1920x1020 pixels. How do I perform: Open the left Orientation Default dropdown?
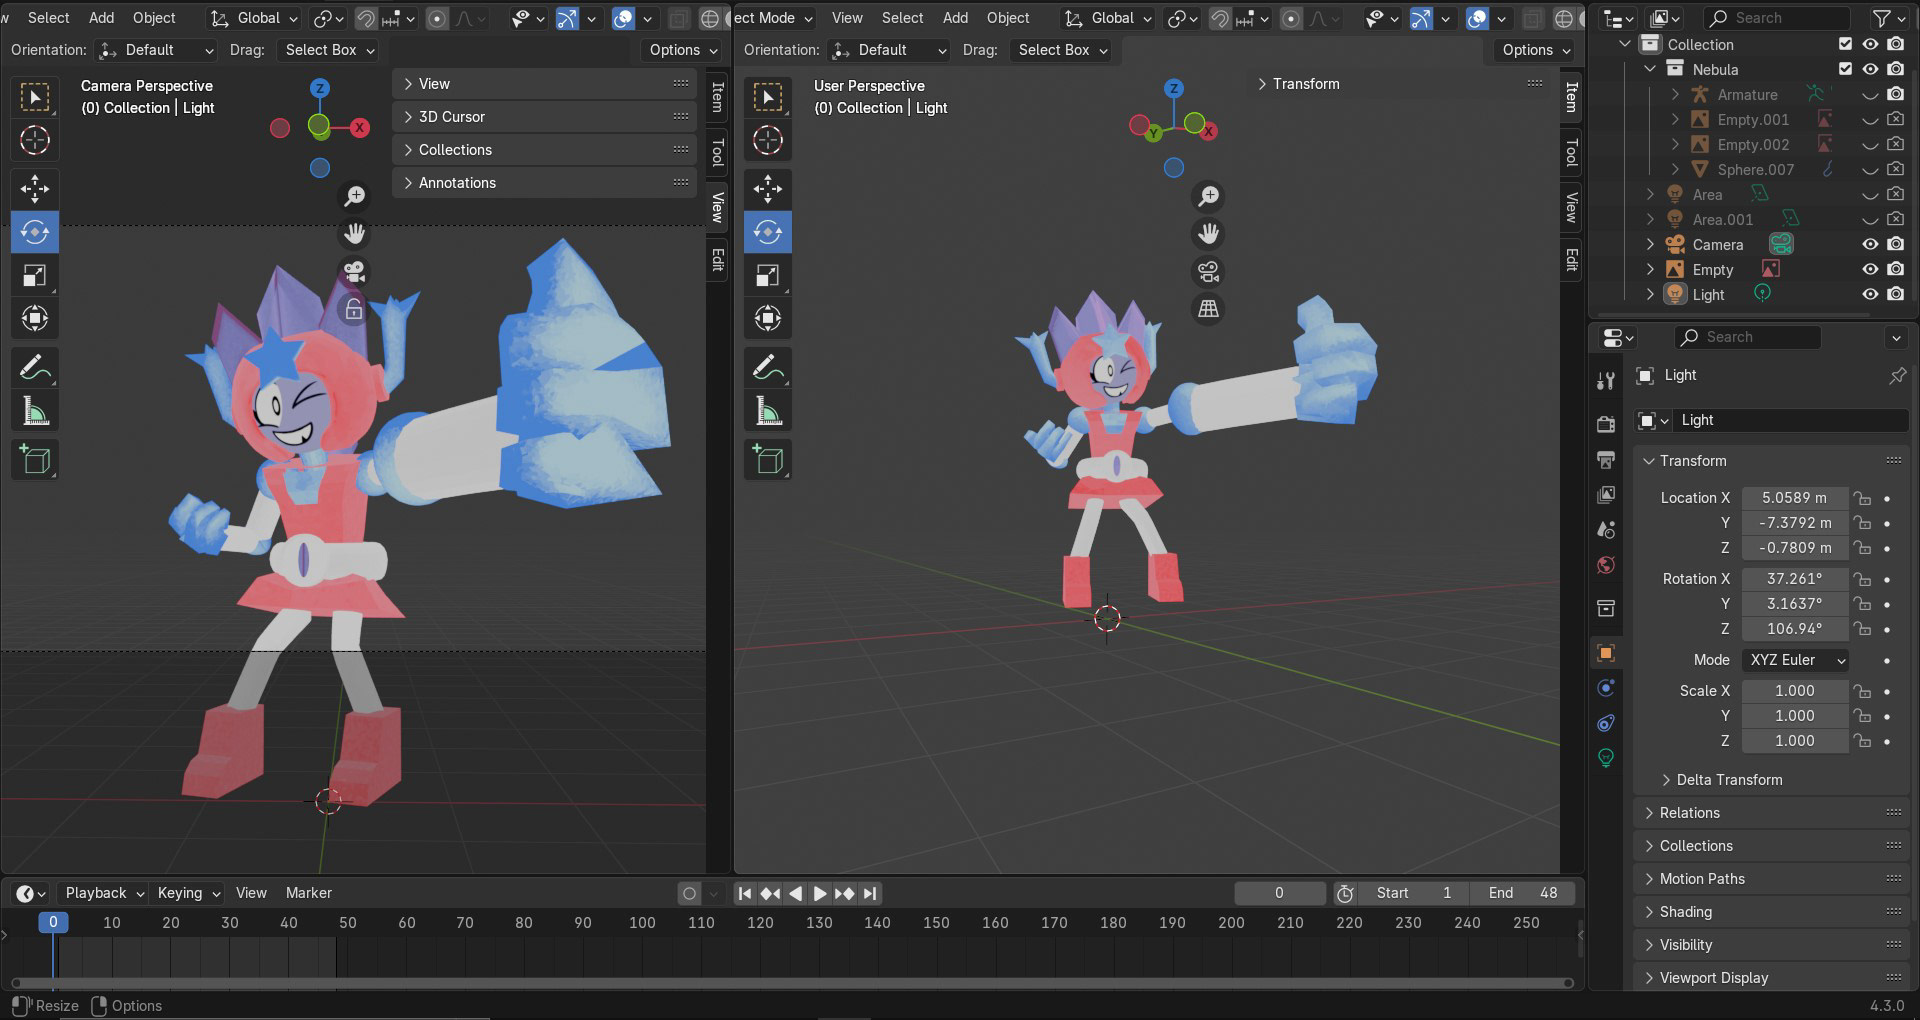coord(155,50)
